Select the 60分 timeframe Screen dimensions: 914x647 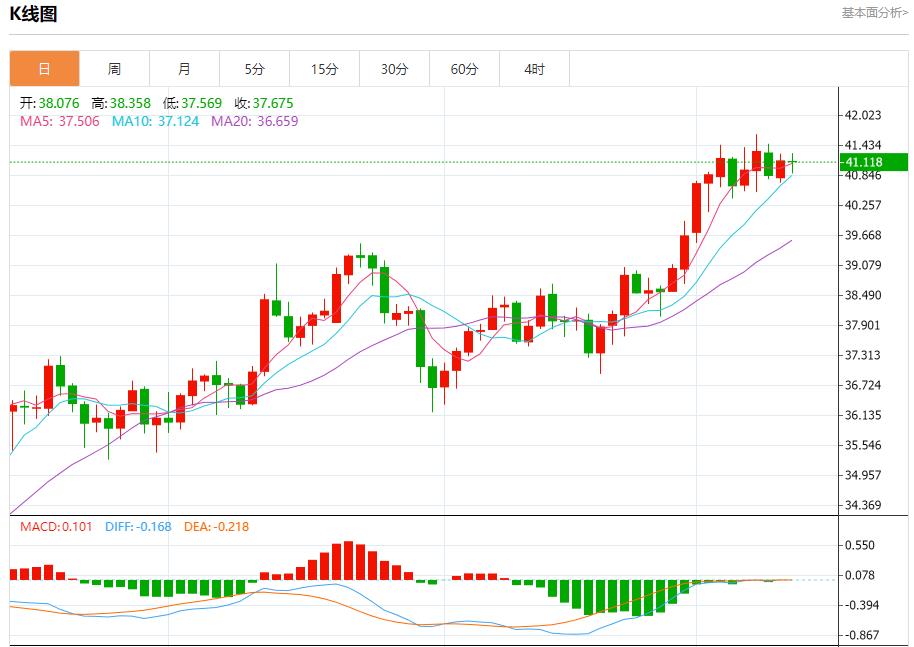pyautogui.click(x=464, y=68)
